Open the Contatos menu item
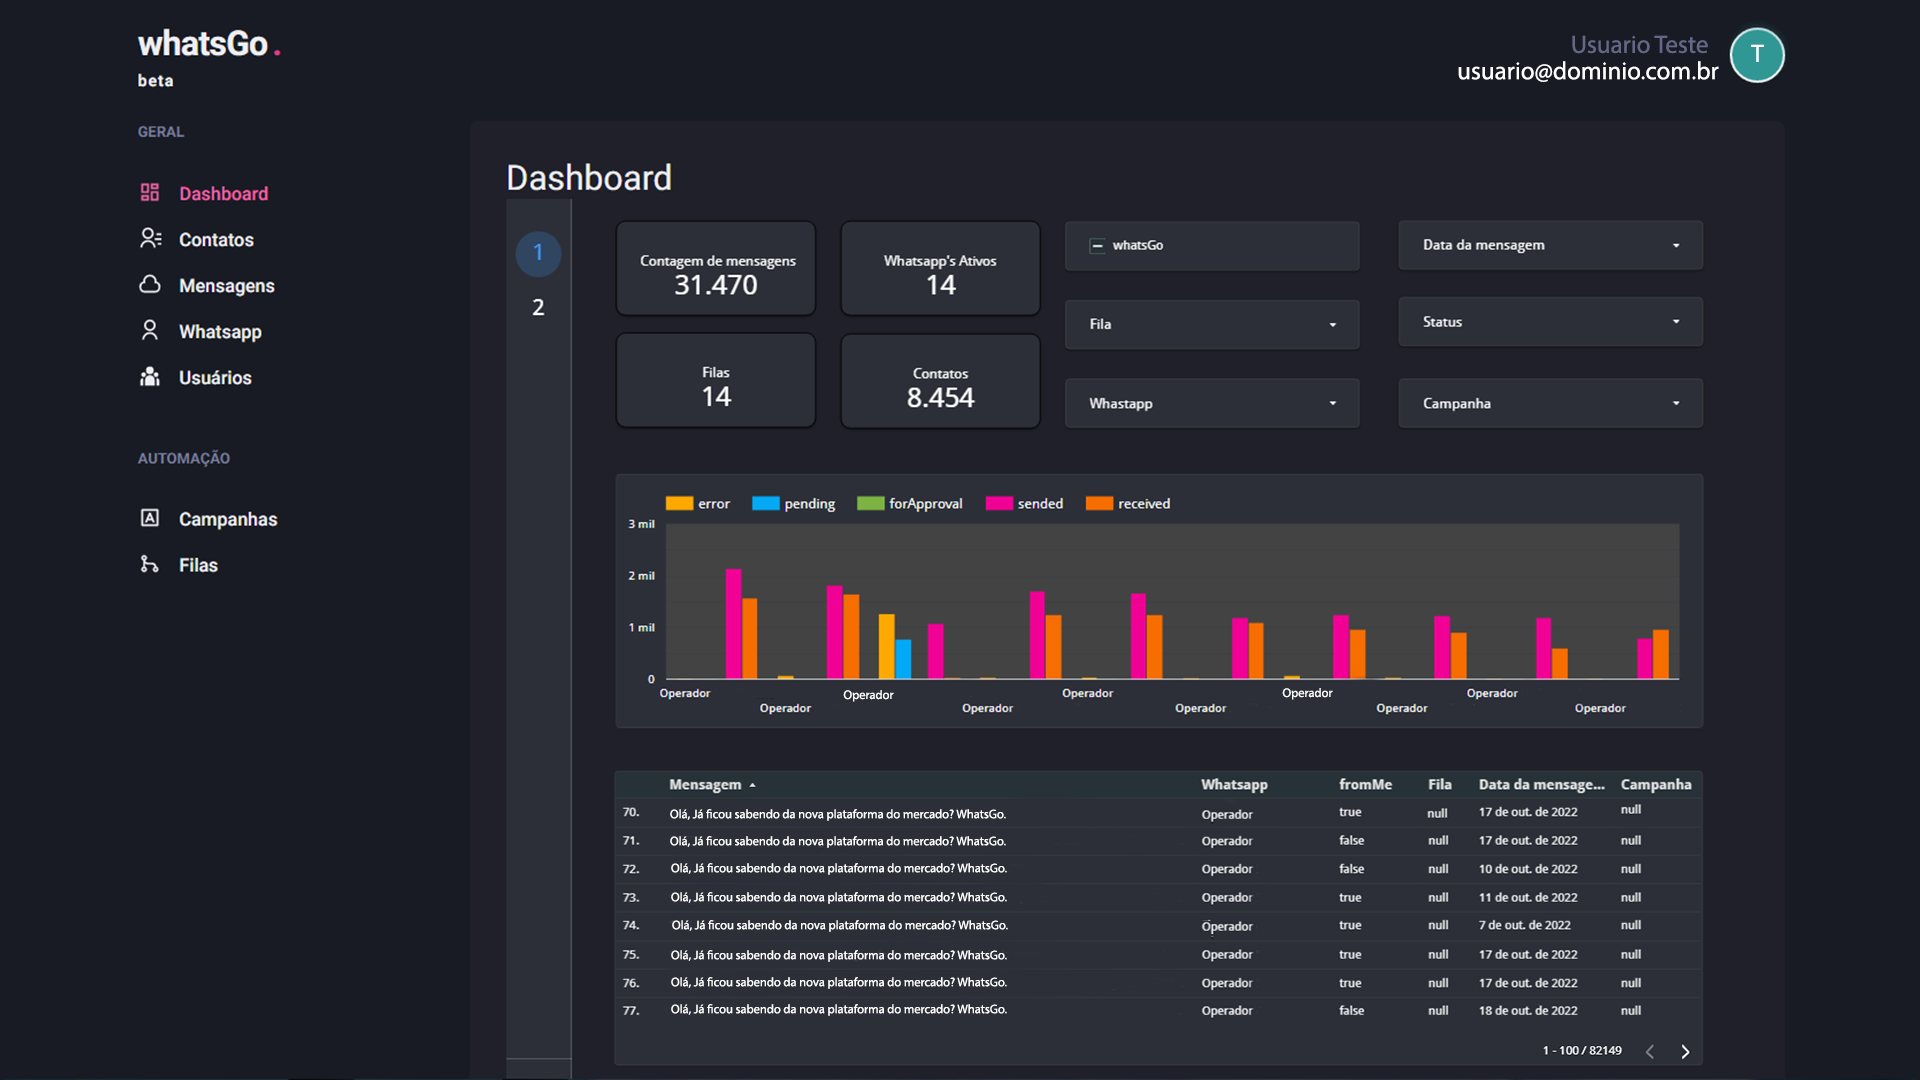The height and width of the screenshot is (1080, 1920). tap(216, 239)
